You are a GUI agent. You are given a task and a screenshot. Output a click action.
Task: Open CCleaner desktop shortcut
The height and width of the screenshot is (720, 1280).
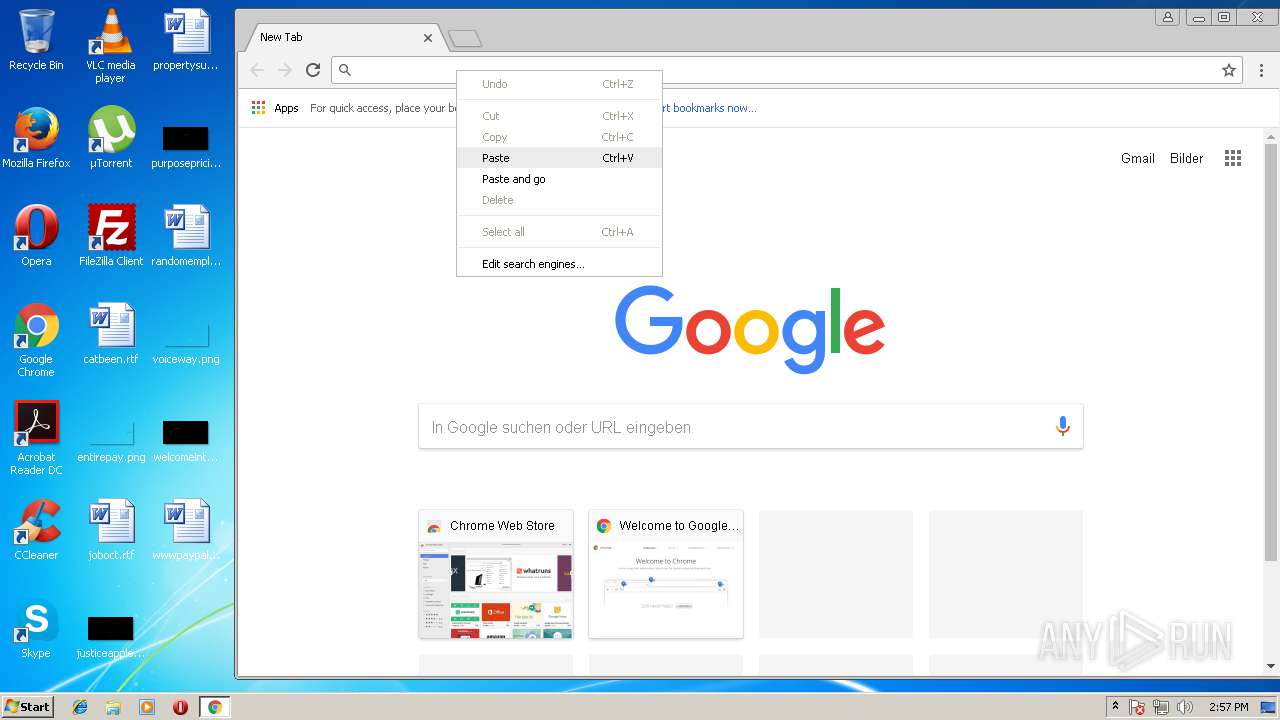tap(36, 530)
